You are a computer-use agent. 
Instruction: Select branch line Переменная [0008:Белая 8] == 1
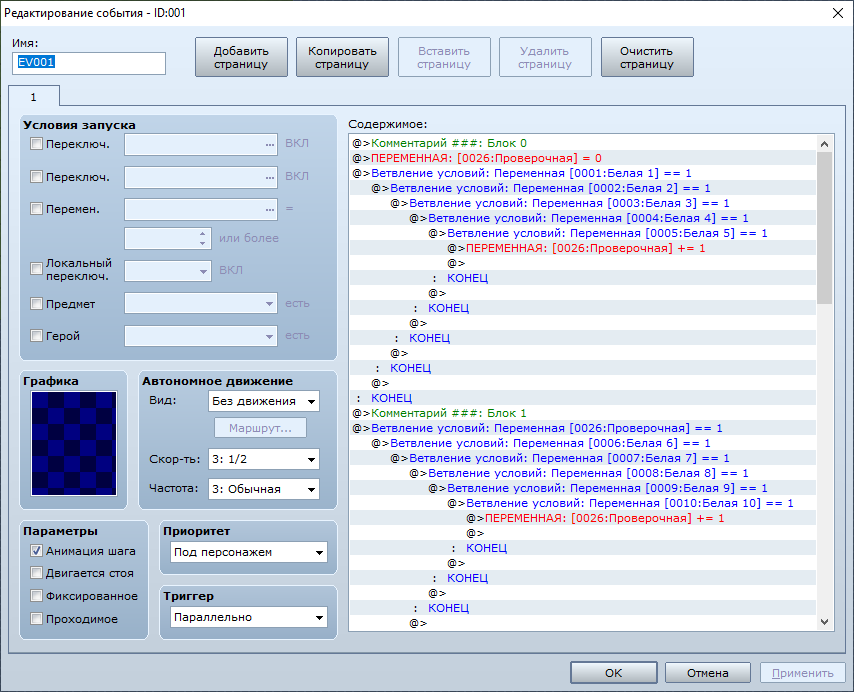[583, 473]
